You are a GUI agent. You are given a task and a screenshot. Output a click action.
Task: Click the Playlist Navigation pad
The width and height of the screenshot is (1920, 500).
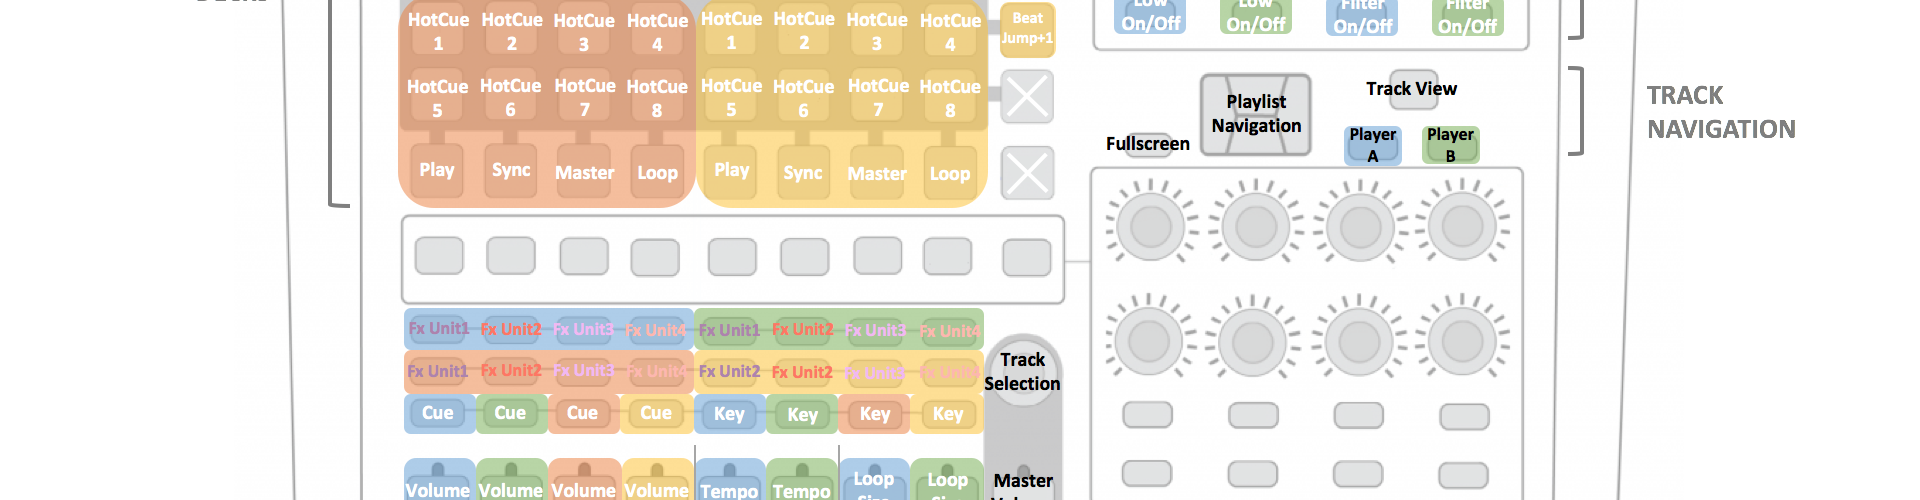pos(1256,114)
